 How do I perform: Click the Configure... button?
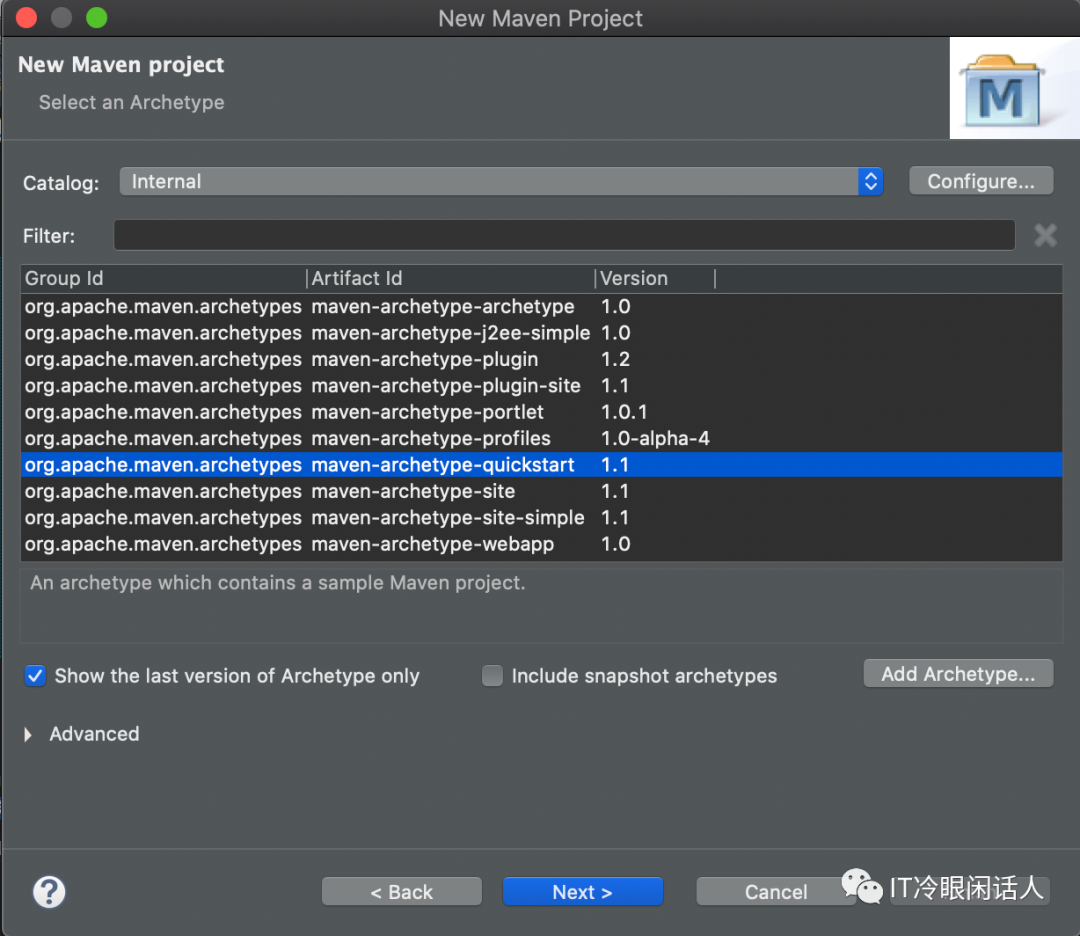[x=981, y=181]
